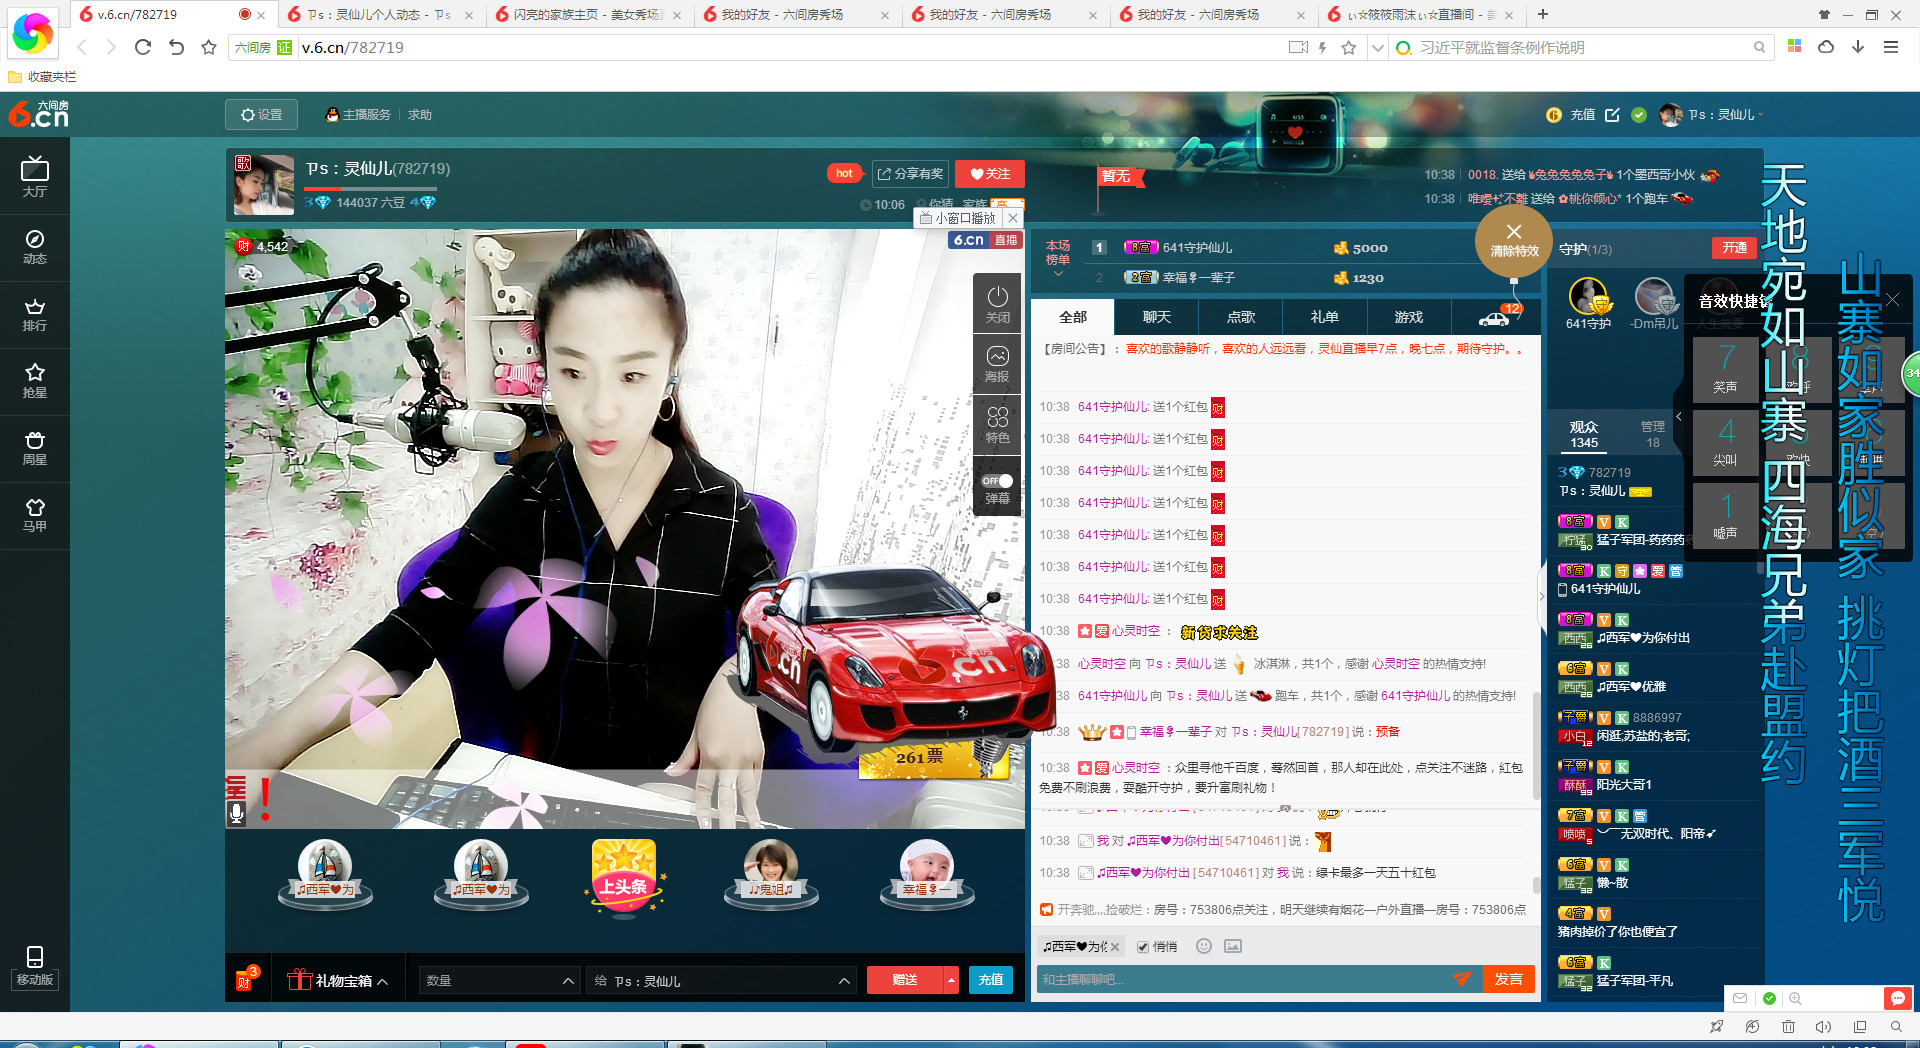Open the address bar history dropdown chevron

(x=1377, y=47)
